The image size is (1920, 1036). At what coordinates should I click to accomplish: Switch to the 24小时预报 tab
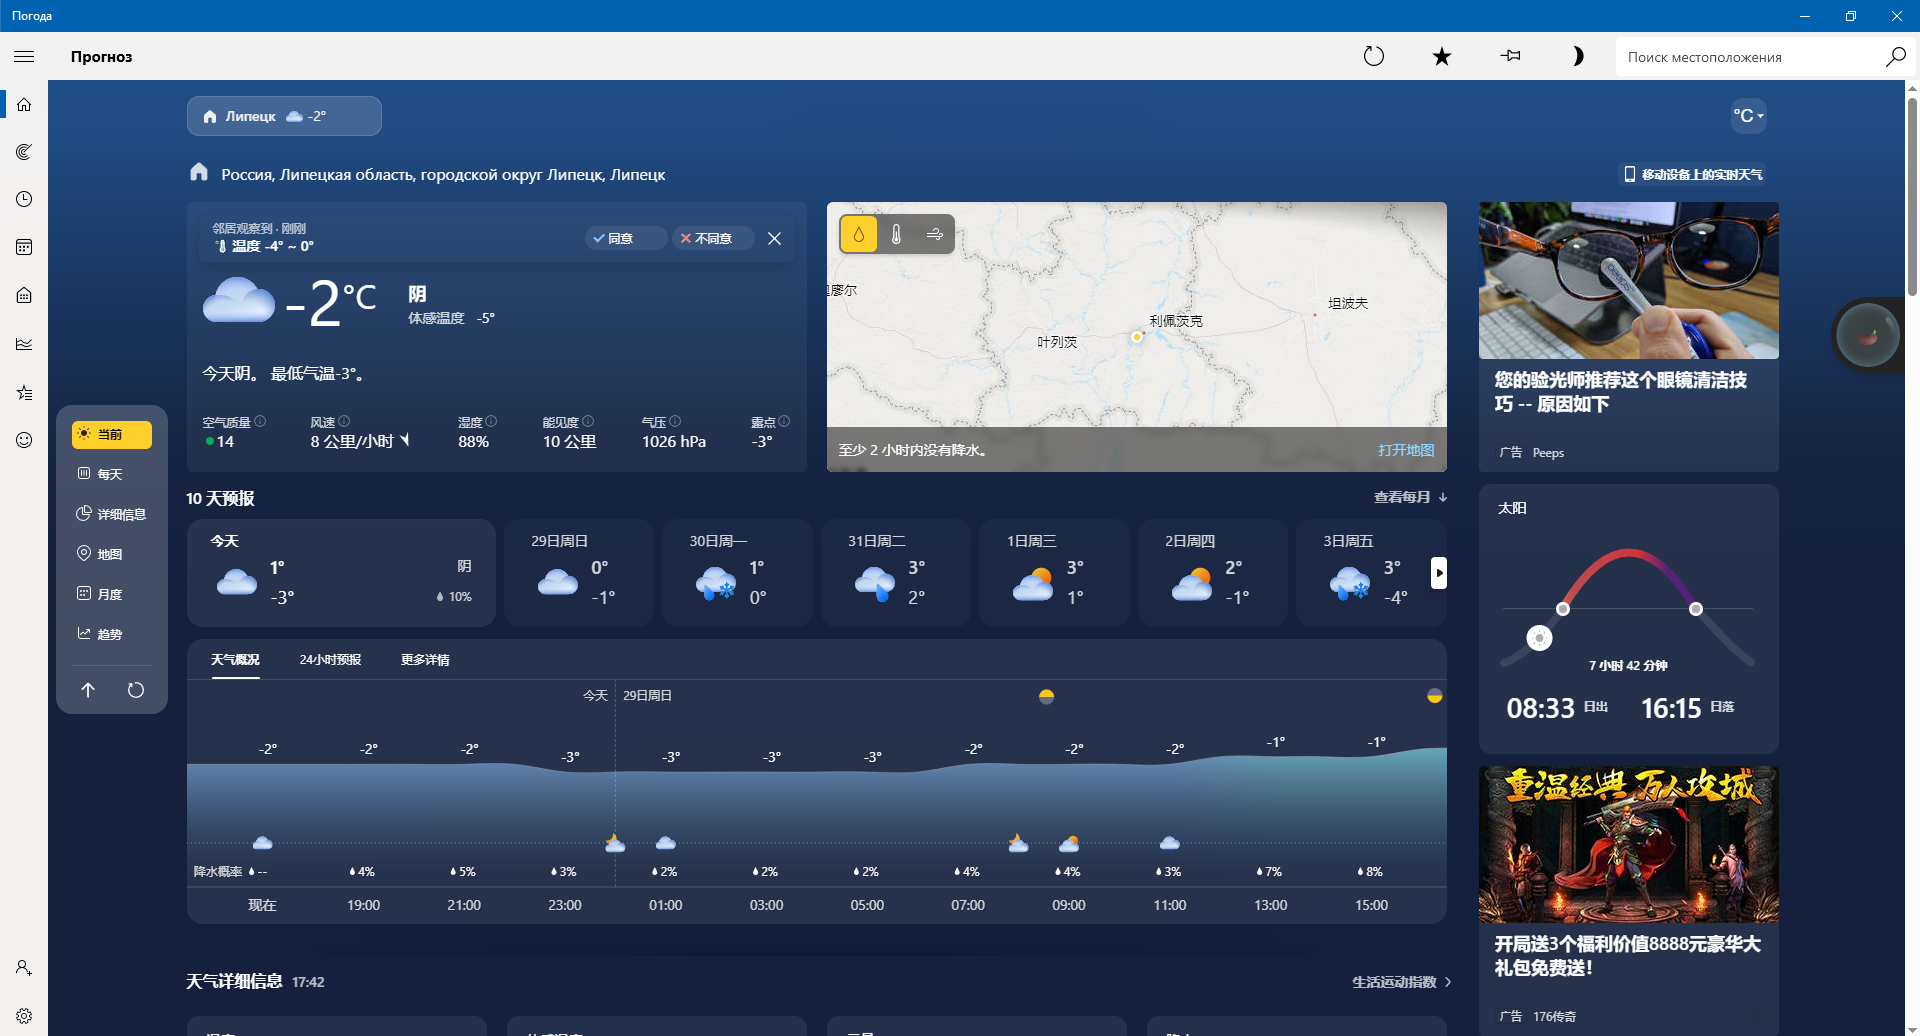[x=330, y=660]
